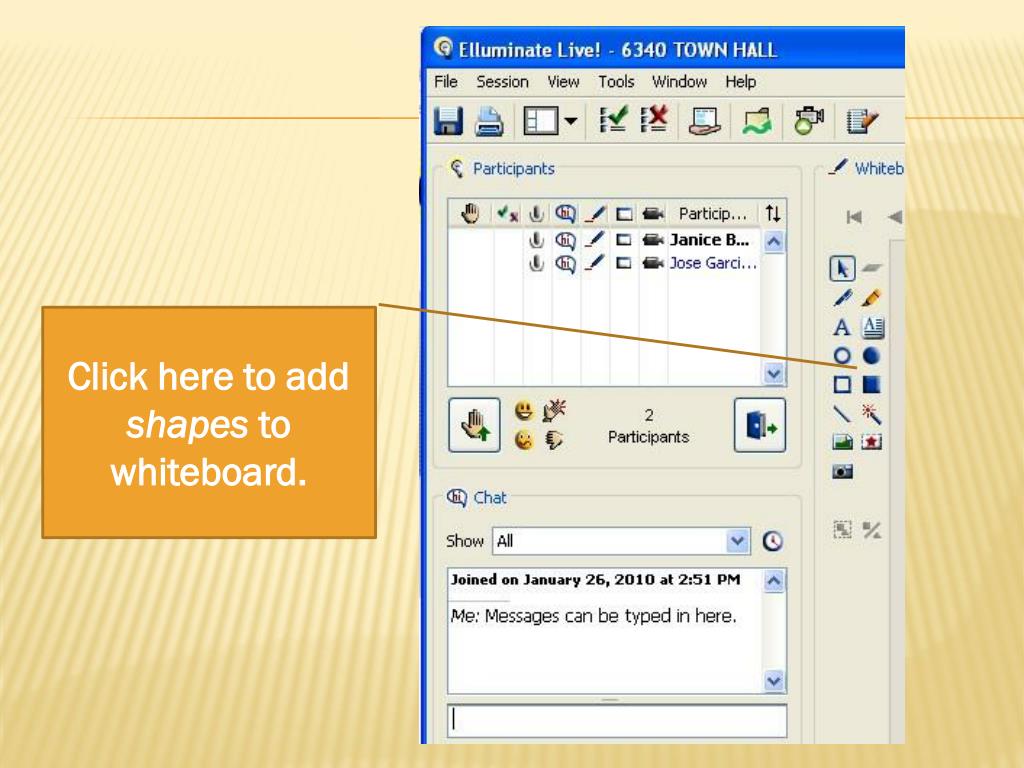Image resolution: width=1024 pixels, height=768 pixels.
Task: Click the application sharing column header
Action: pos(624,214)
